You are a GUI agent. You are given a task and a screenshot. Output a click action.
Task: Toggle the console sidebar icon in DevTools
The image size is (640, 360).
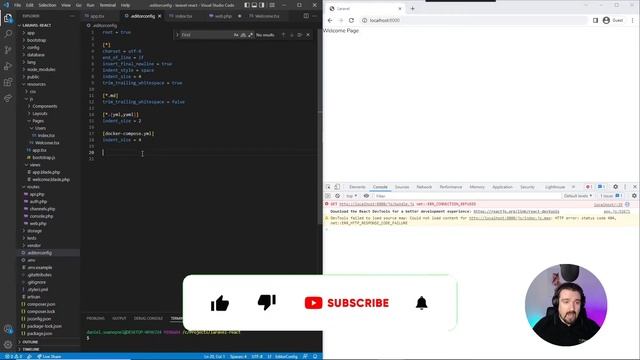click(x=328, y=196)
